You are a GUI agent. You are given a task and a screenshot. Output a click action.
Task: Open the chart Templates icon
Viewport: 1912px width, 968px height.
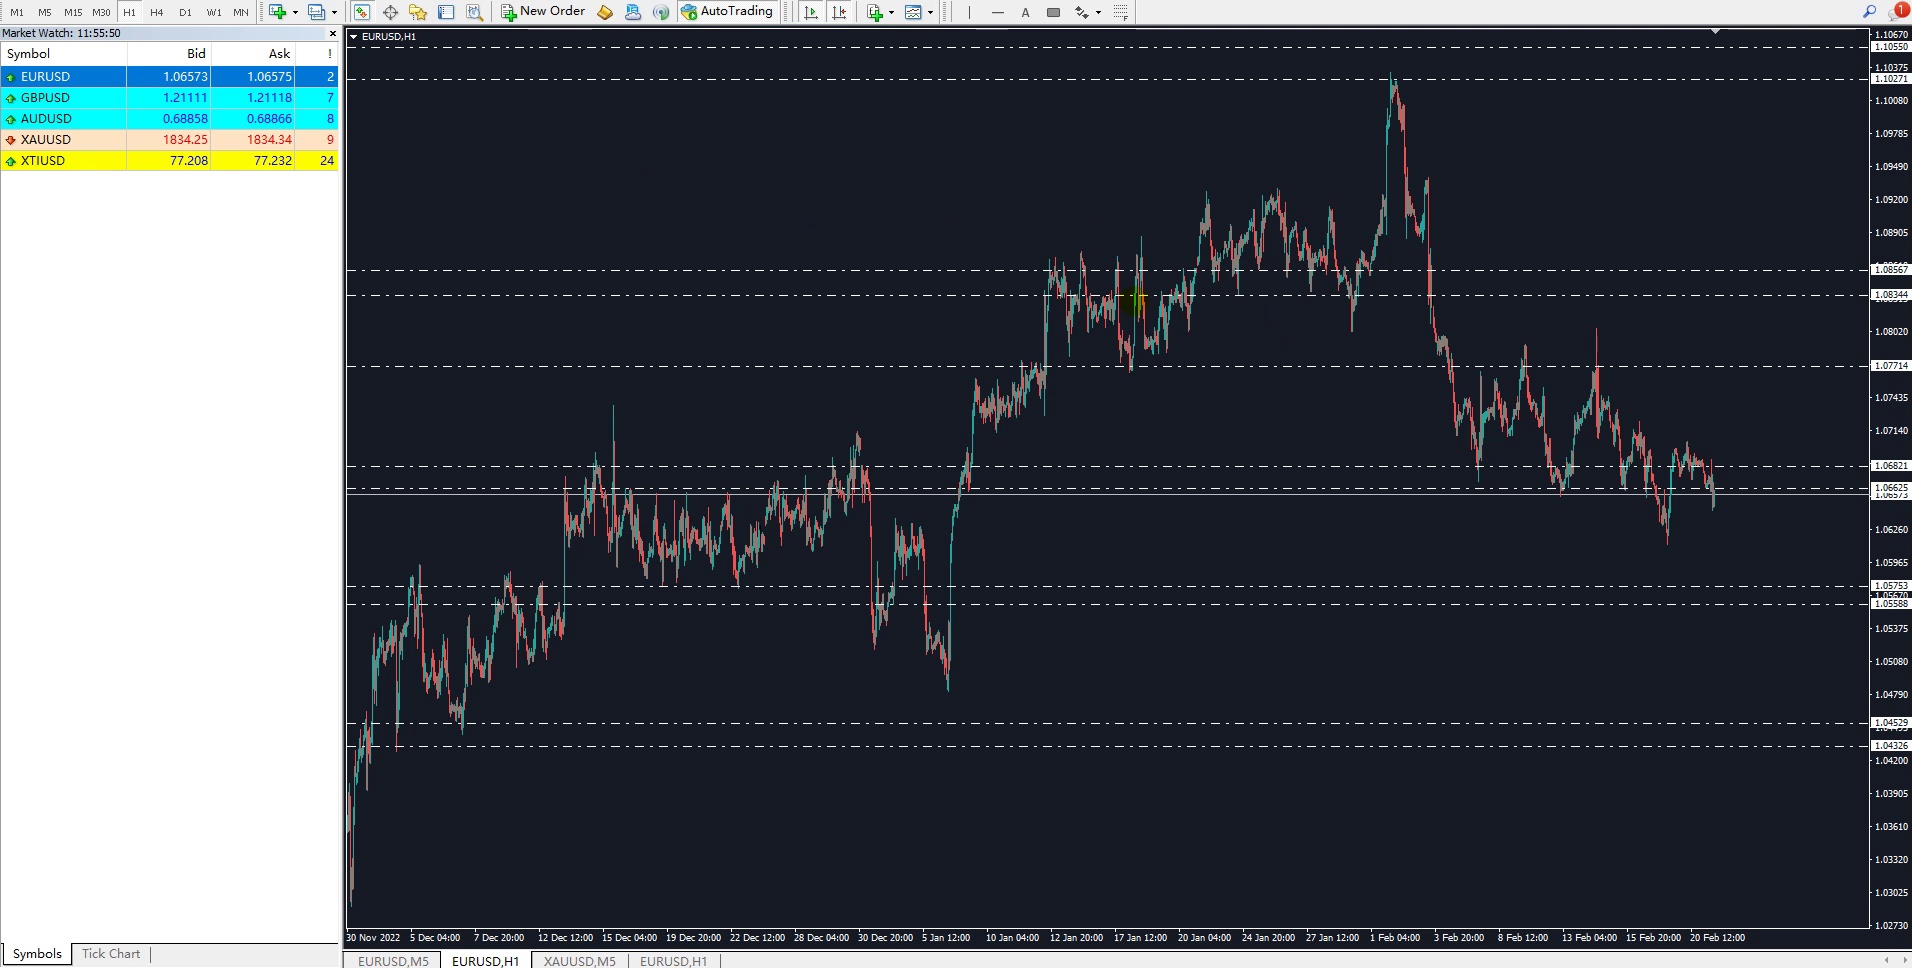[x=913, y=12]
